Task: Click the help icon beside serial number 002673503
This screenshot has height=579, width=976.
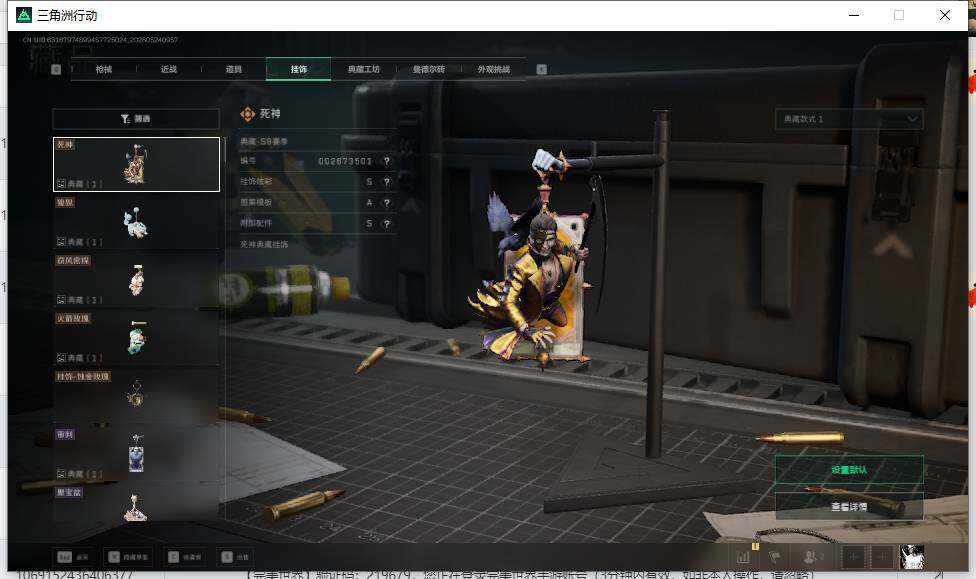Action: [x=387, y=161]
